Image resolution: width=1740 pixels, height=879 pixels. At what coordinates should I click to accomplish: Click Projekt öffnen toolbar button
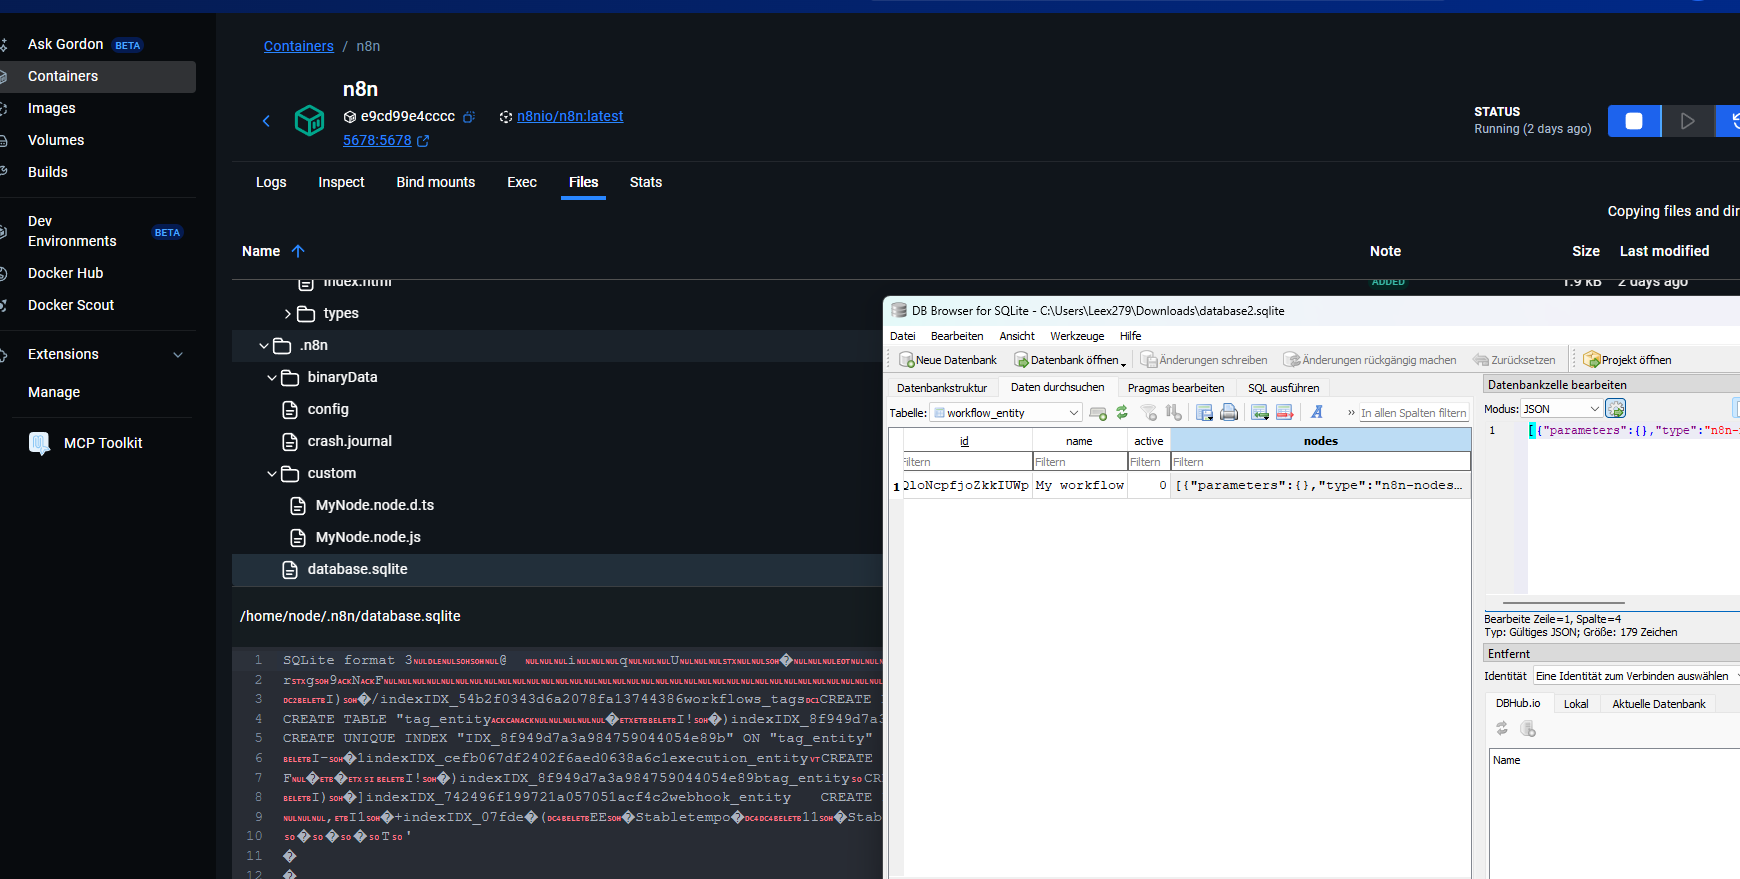pyautogui.click(x=1628, y=360)
